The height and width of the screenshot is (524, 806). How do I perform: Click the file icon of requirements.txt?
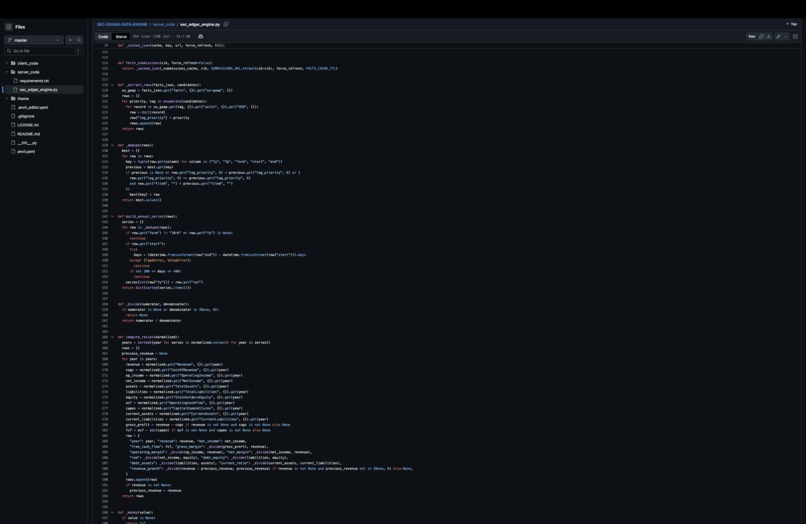click(15, 81)
